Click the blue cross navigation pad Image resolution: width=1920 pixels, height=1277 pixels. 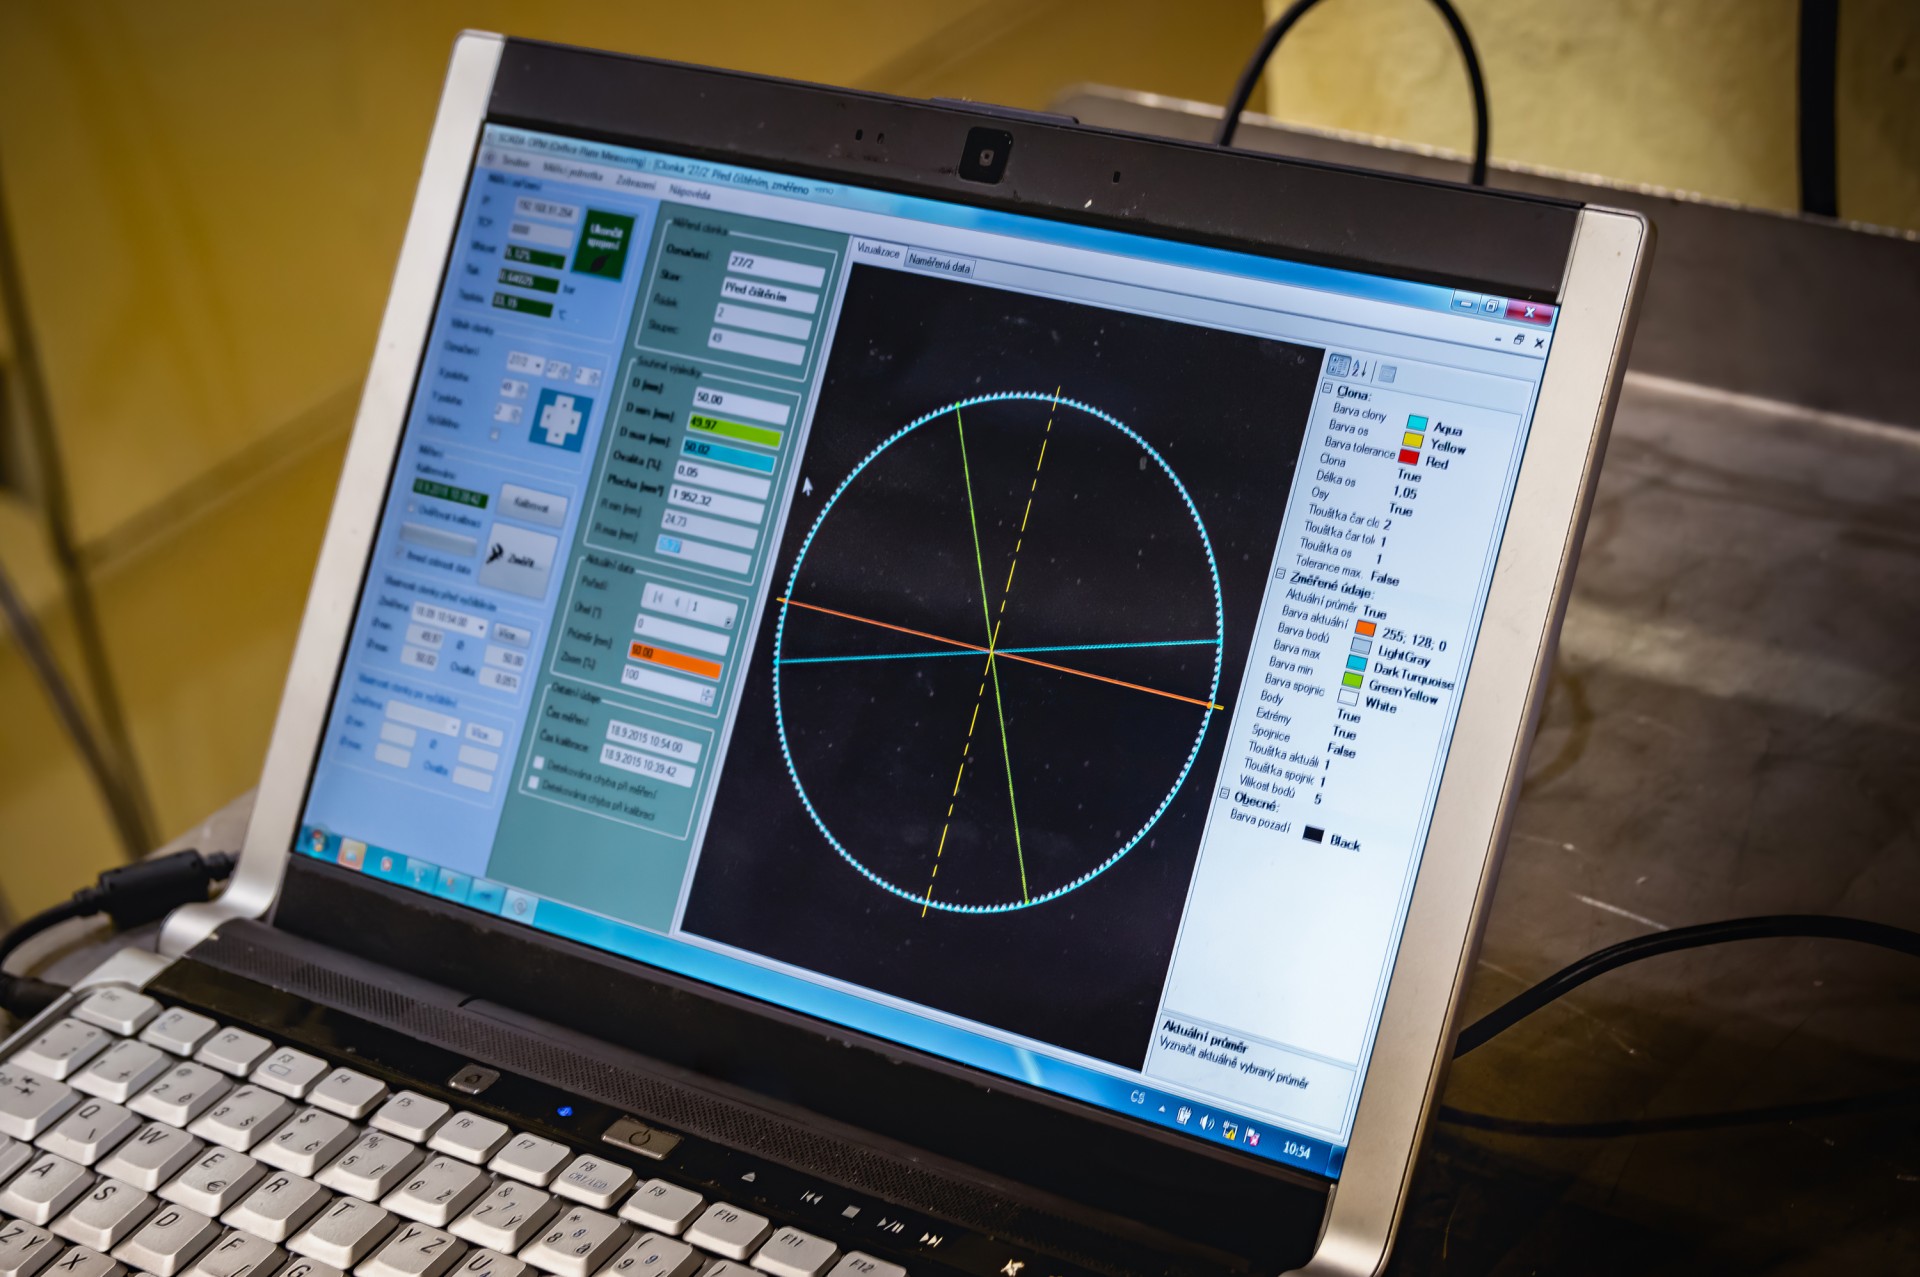point(561,420)
